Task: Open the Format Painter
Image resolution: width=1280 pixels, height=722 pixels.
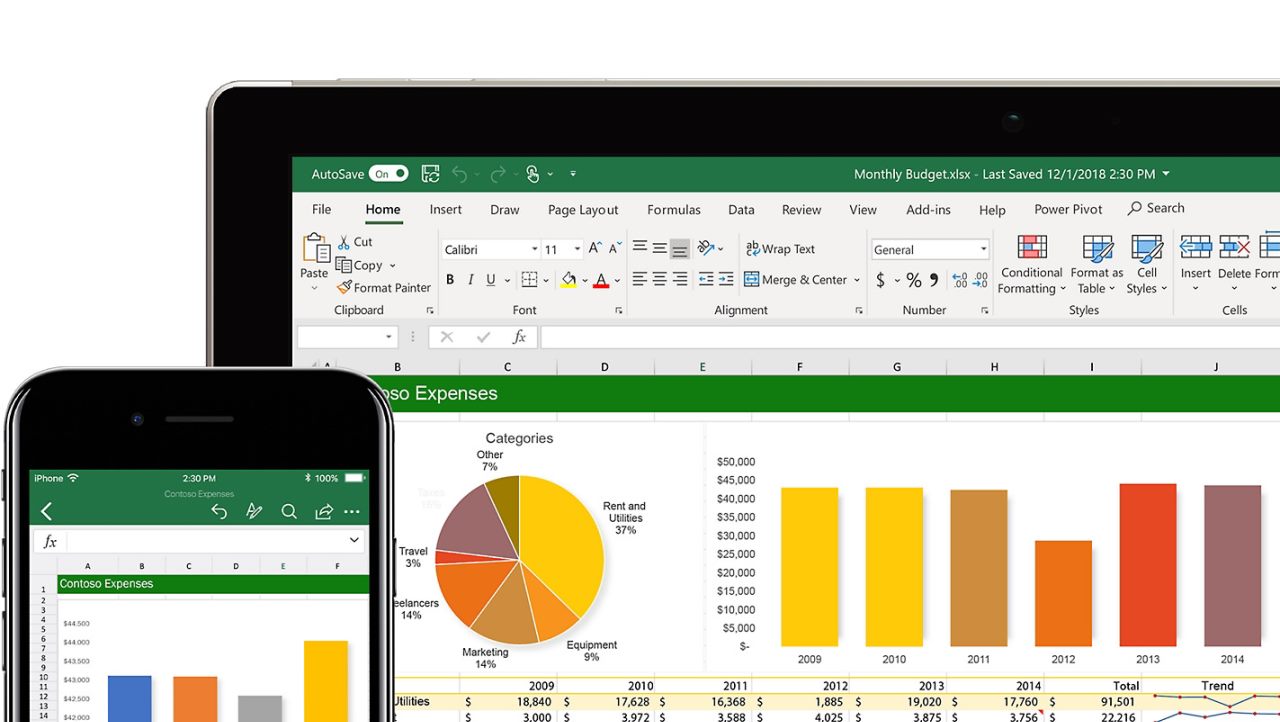Action: click(x=384, y=288)
